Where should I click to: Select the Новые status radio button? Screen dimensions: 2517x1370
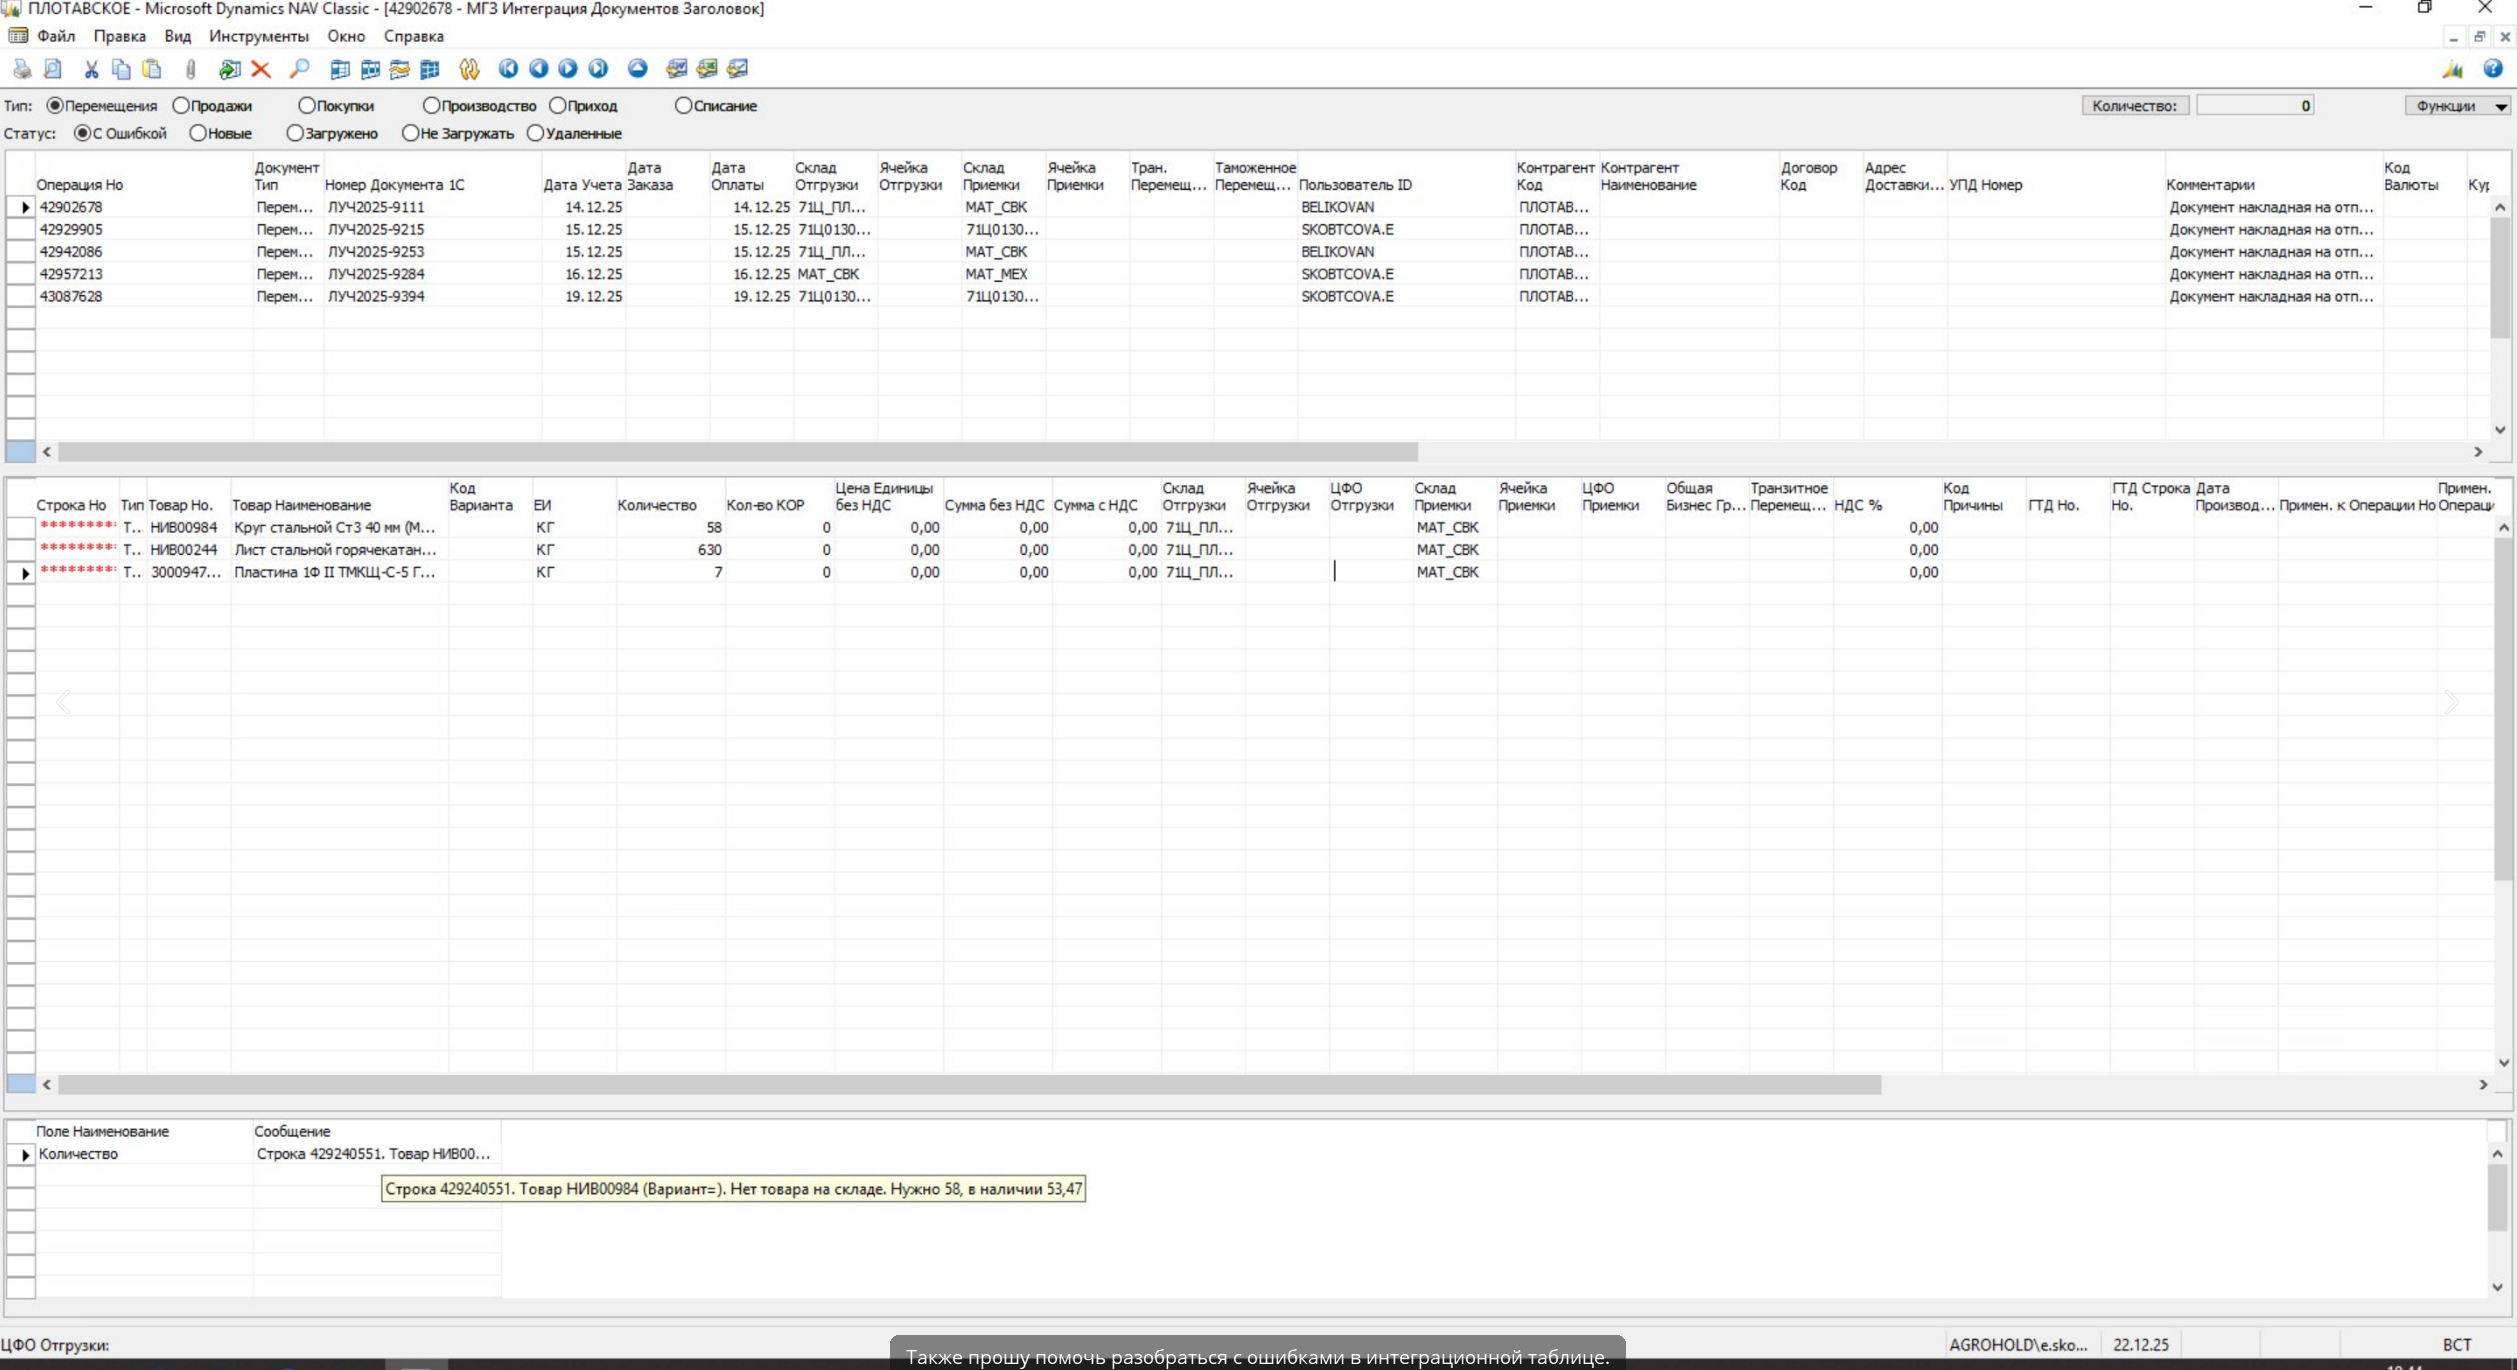(198, 133)
